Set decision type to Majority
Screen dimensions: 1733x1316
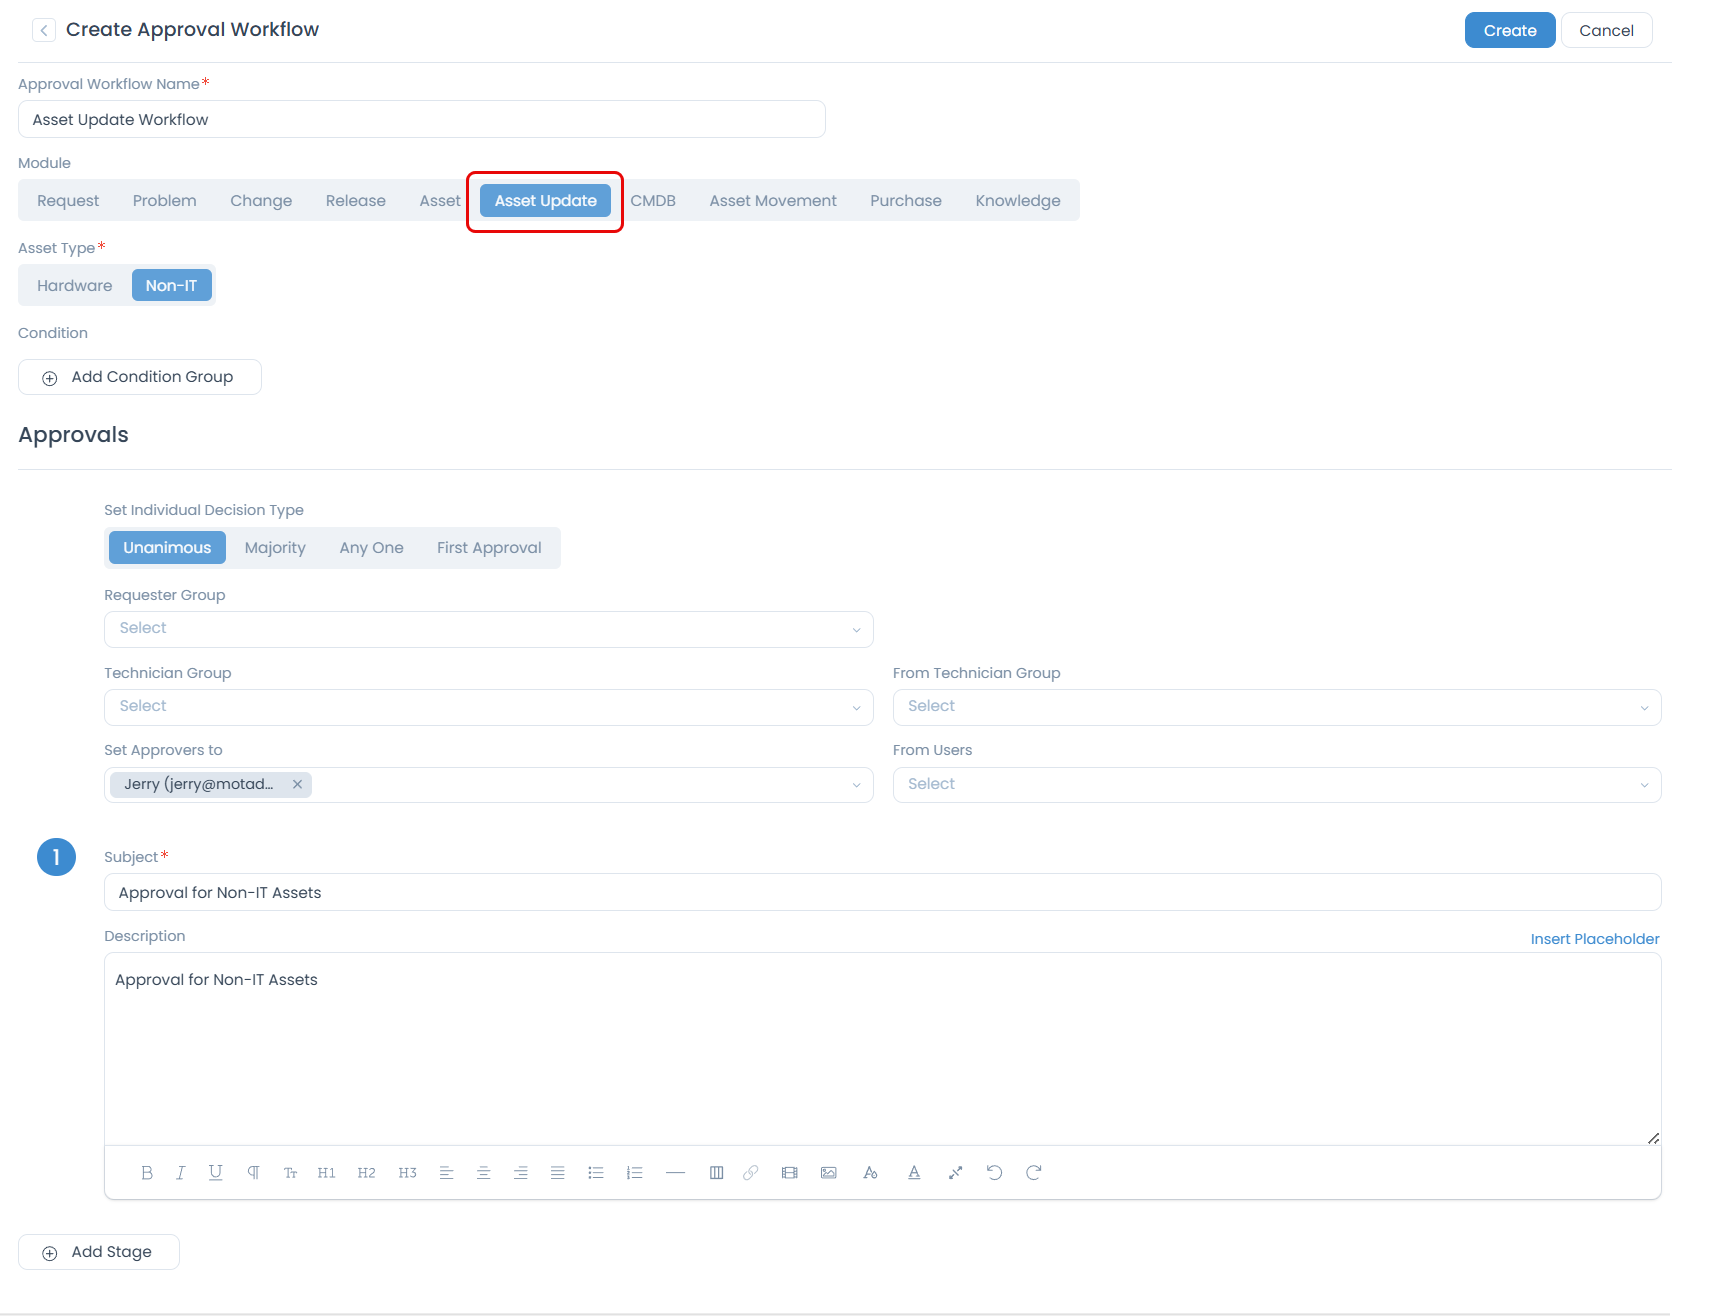pyautogui.click(x=275, y=548)
